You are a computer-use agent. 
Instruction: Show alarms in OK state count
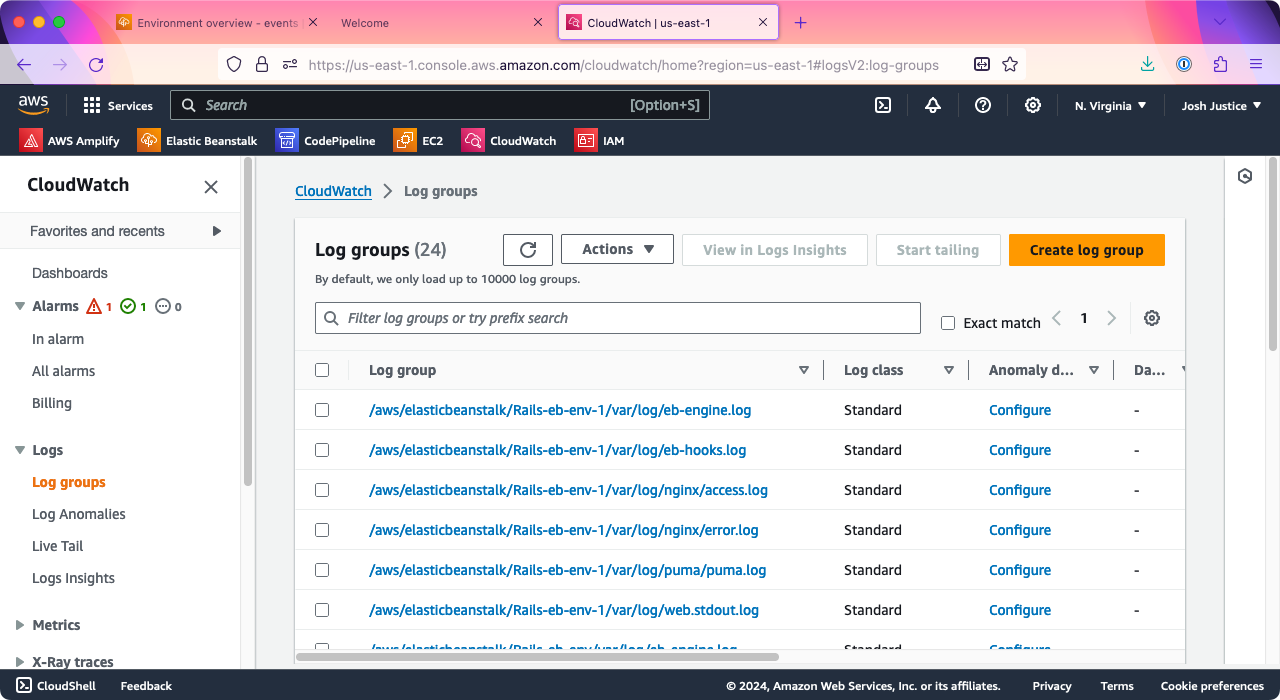(133, 306)
